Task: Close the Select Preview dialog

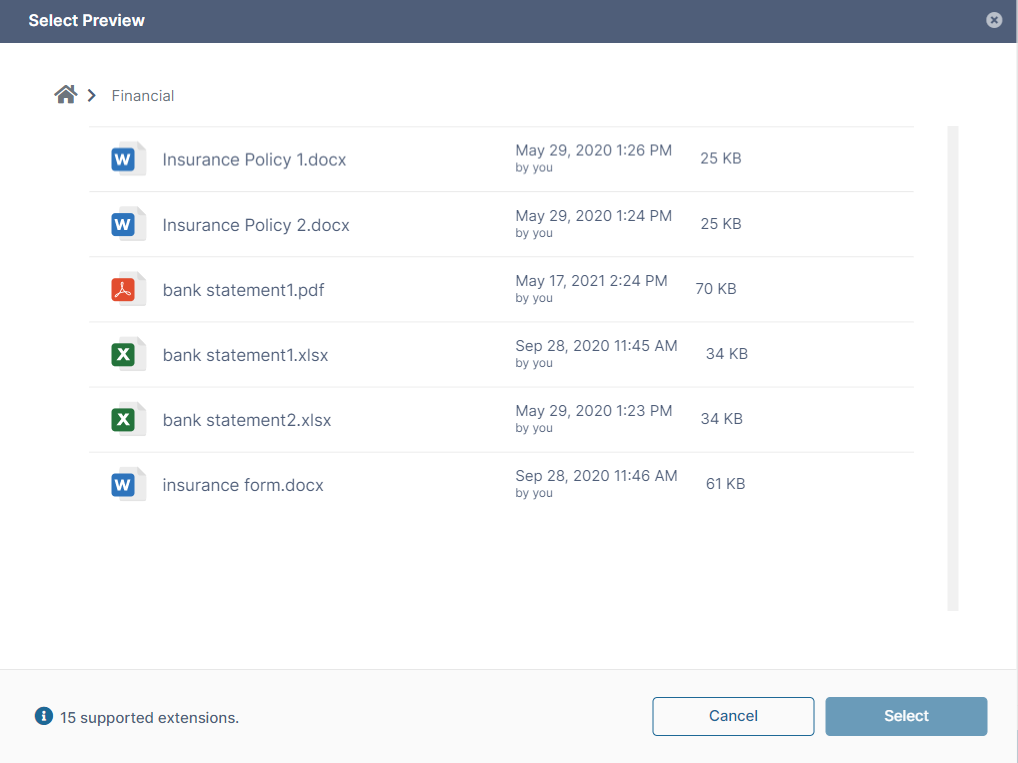Action: click(x=993, y=20)
